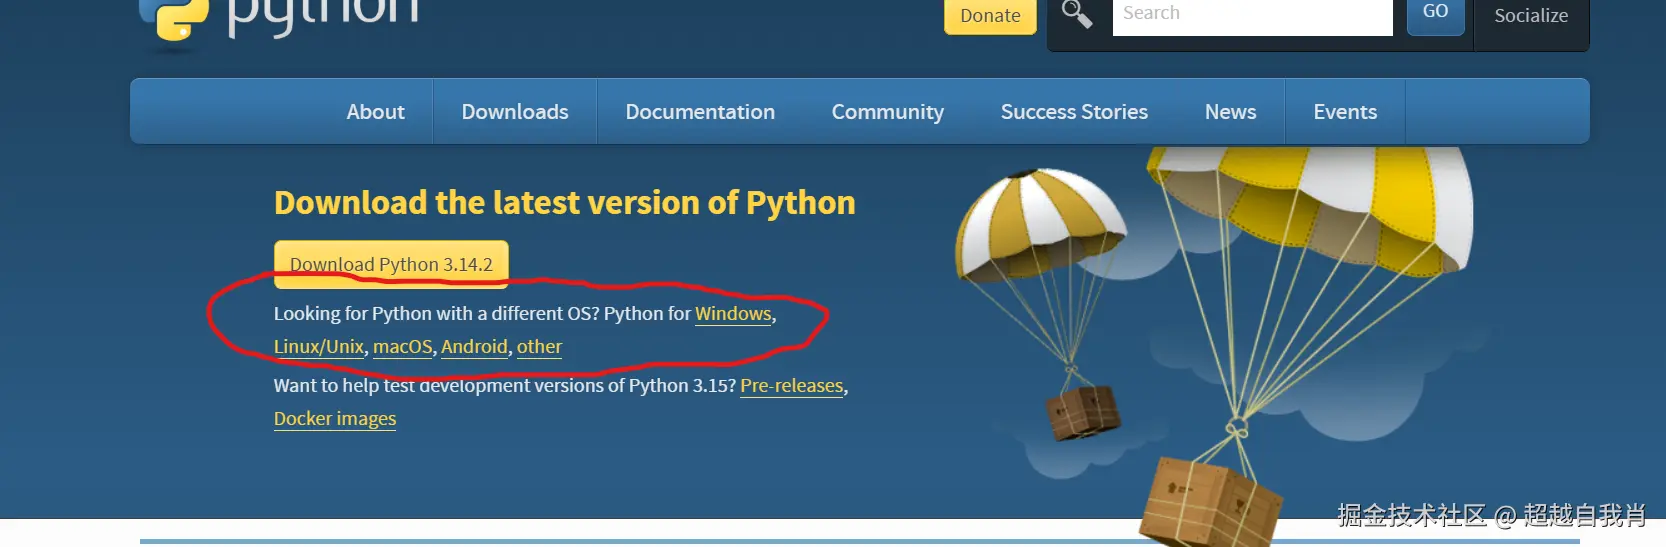Viewport: 1666px width, 547px height.
Task: Open the Documentation menu item
Action: [700, 112]
